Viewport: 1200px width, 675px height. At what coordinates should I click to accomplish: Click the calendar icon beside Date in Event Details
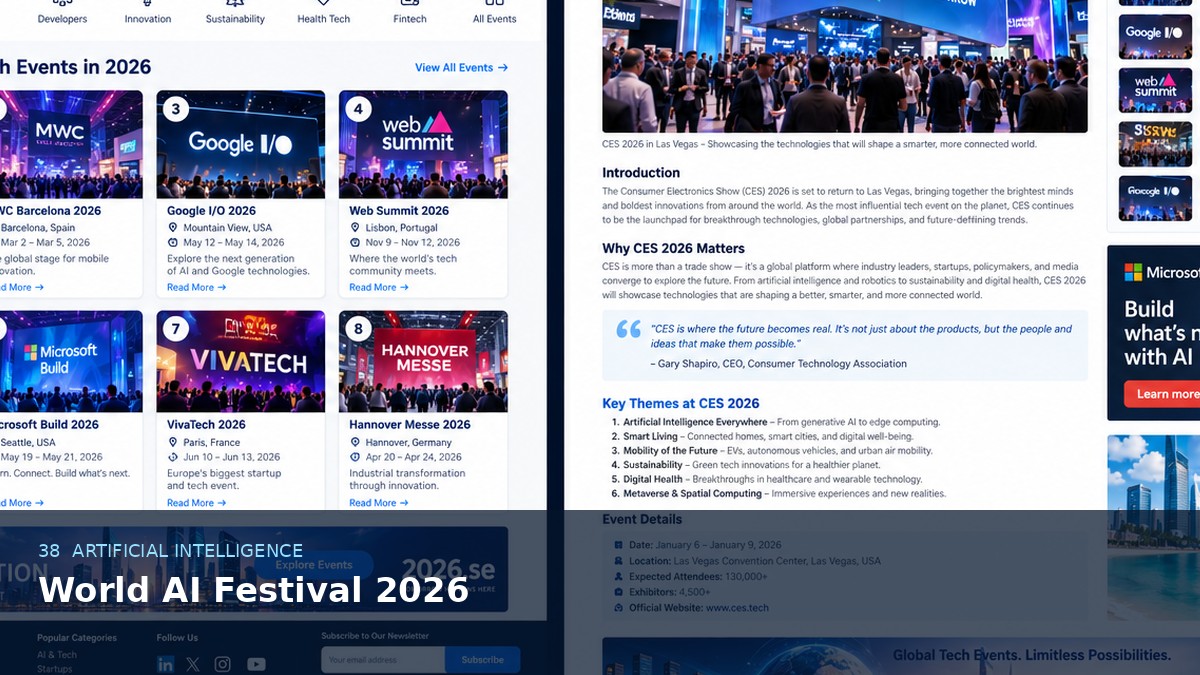(x=618, y=545)
